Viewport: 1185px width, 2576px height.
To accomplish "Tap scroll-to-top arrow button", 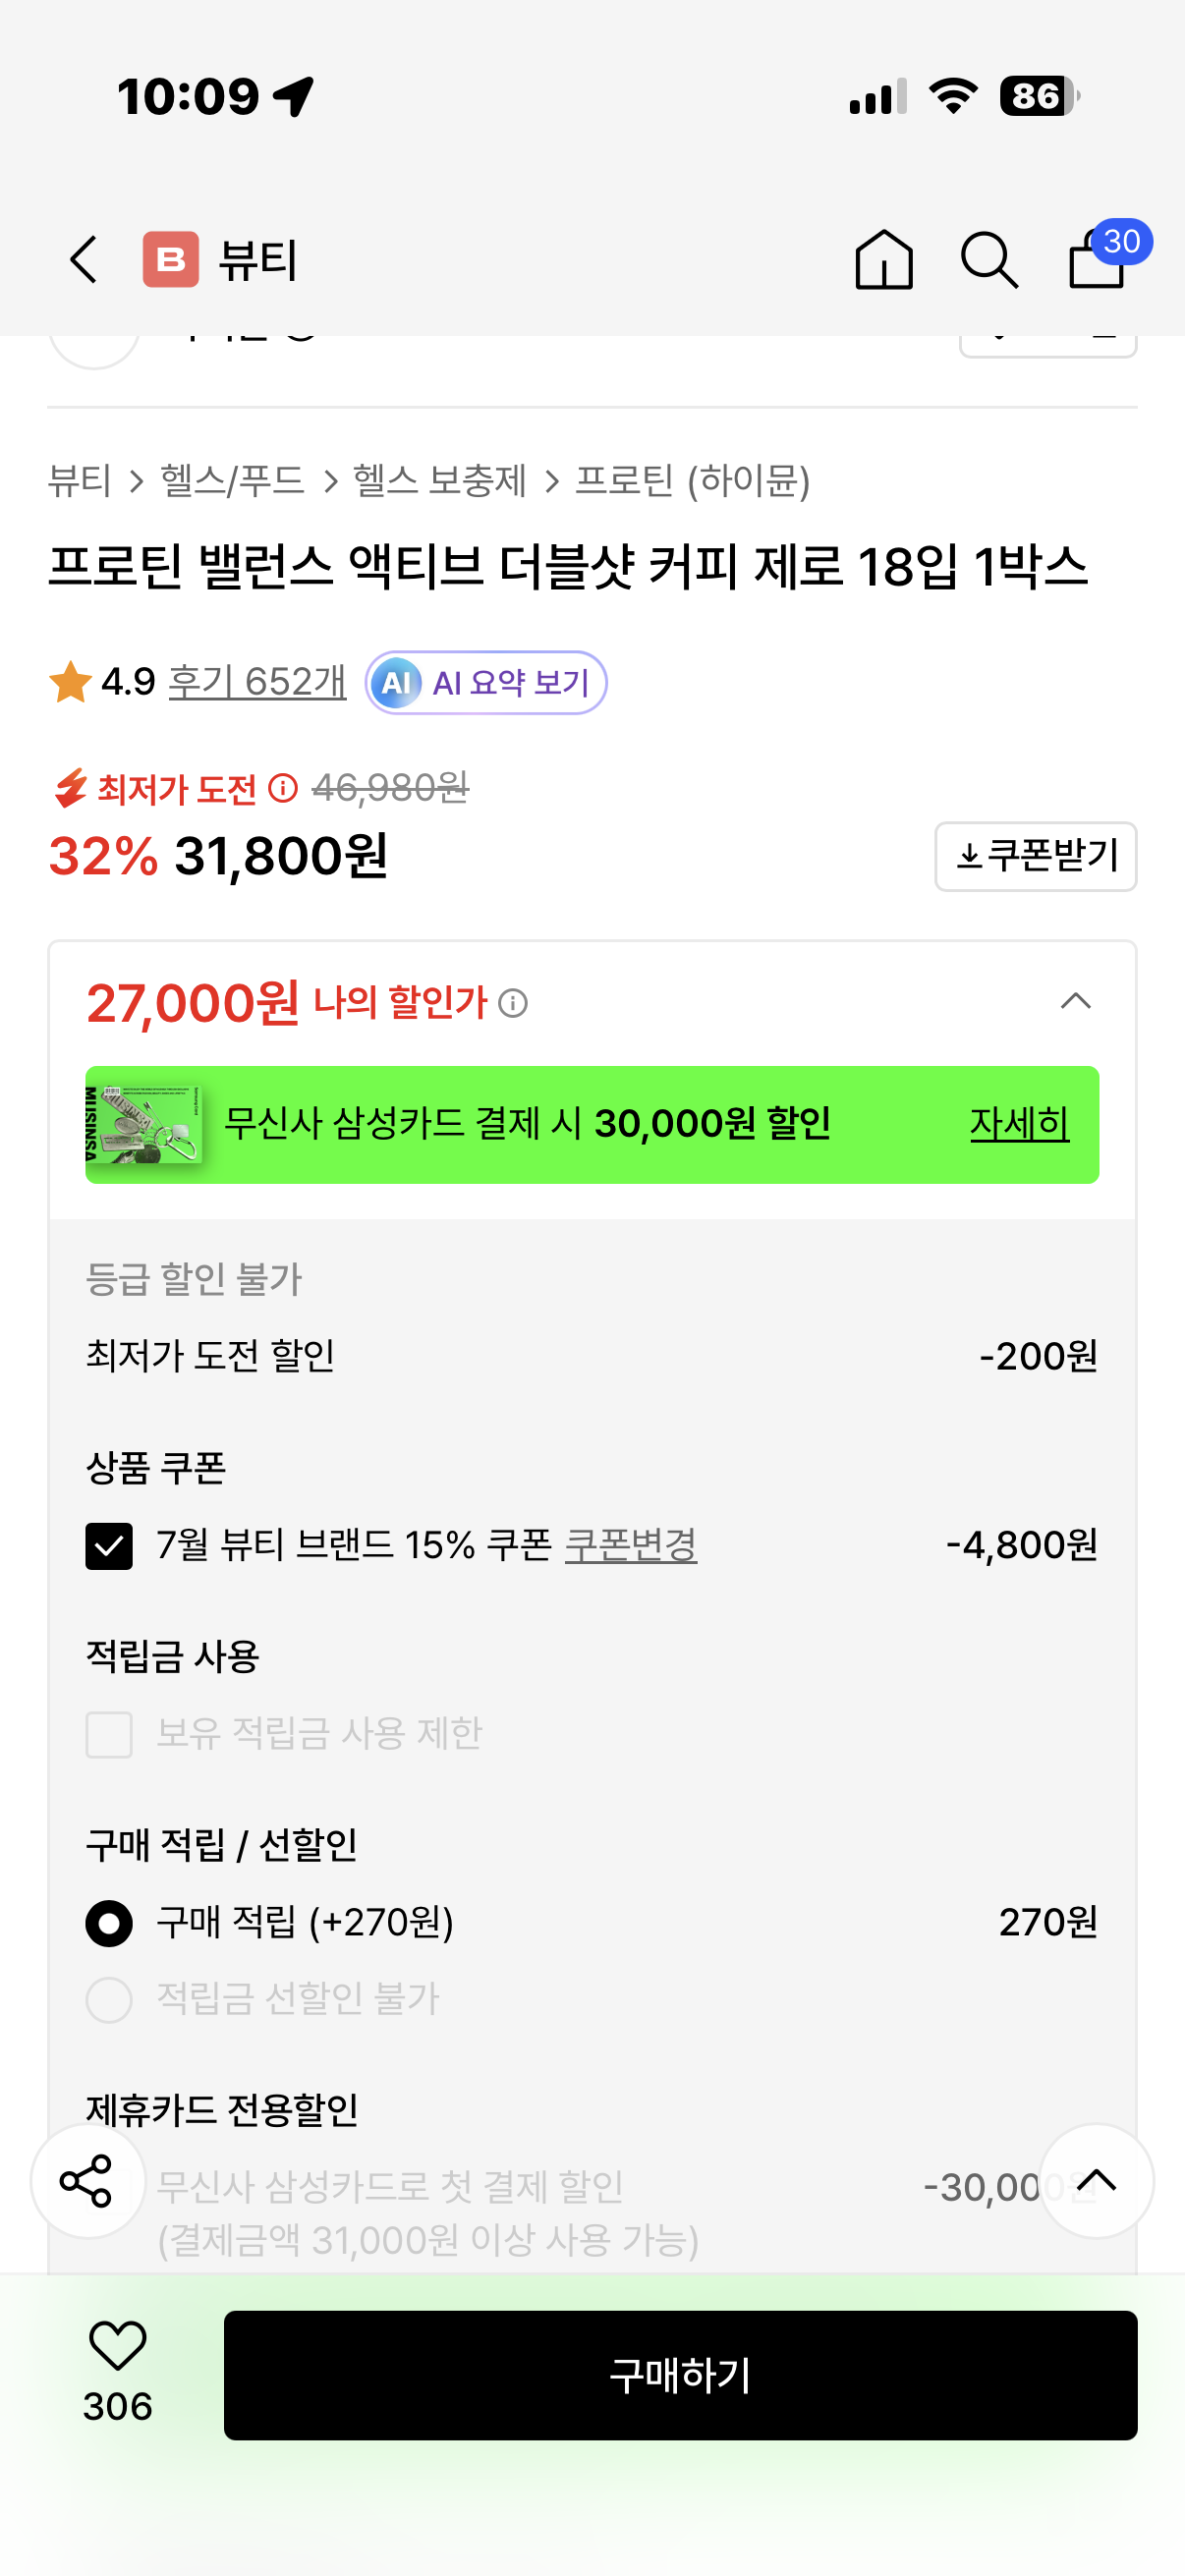I will 1096,2180.
